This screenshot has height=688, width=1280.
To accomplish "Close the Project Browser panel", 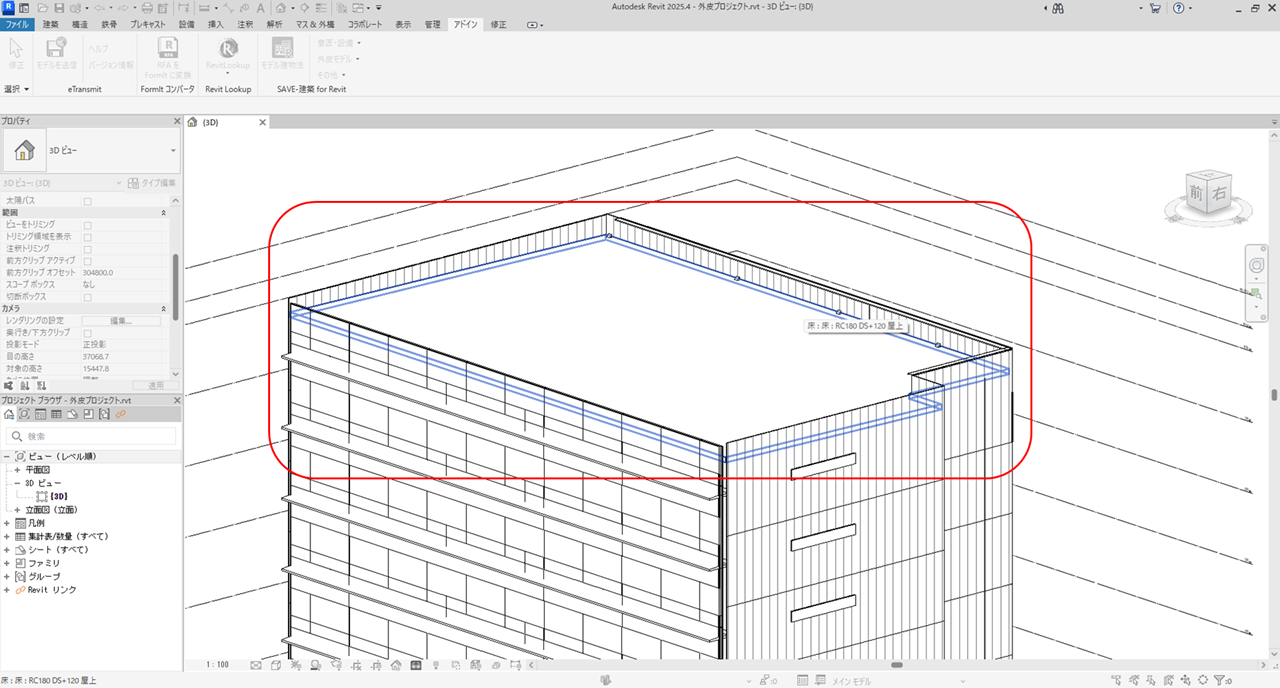I will coord(176,400).
